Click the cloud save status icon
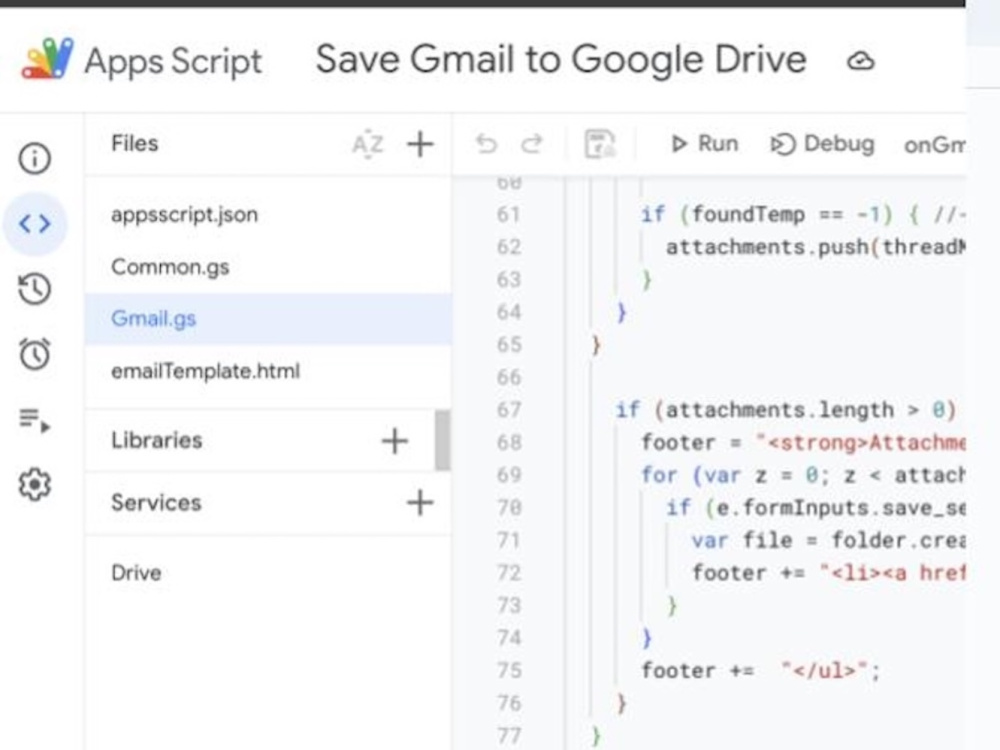Viewport: 1000px width, 750px height. [860, 61]
